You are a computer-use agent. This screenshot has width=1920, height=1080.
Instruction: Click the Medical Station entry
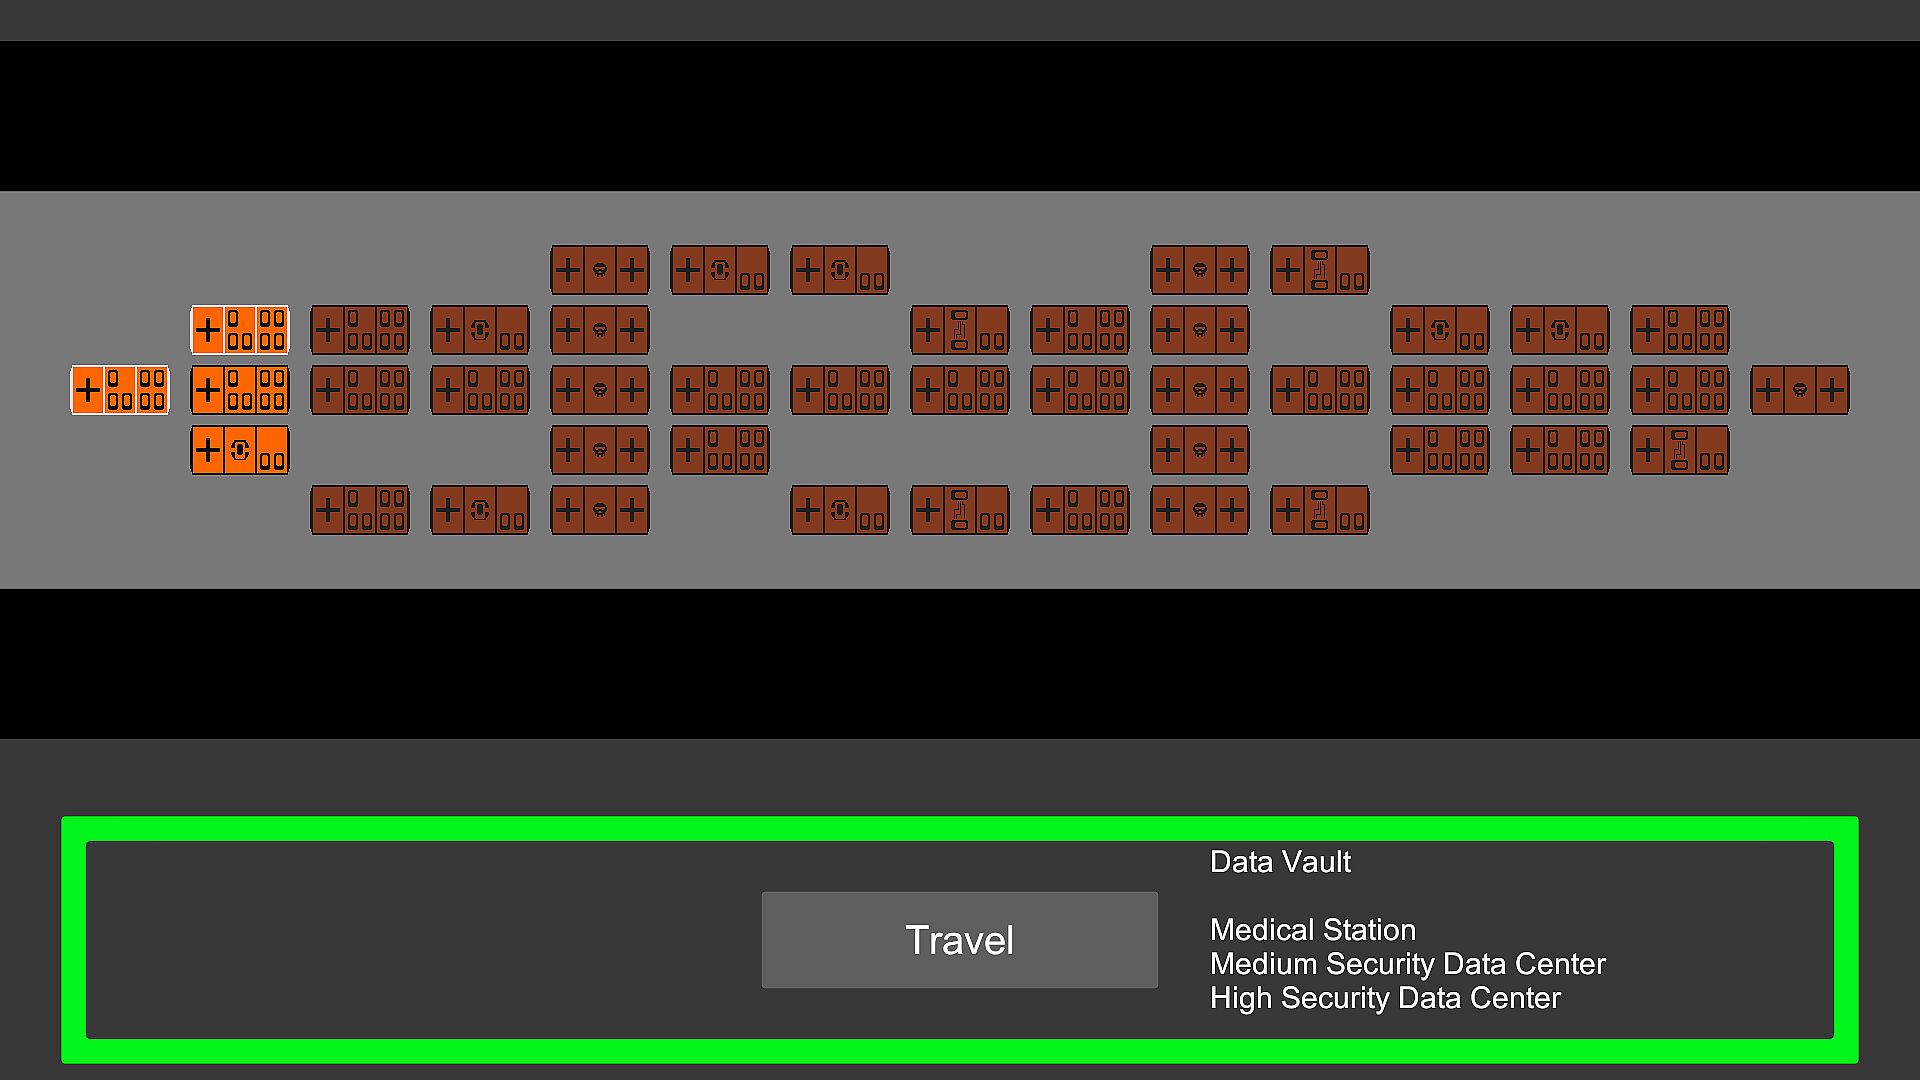1312,930
